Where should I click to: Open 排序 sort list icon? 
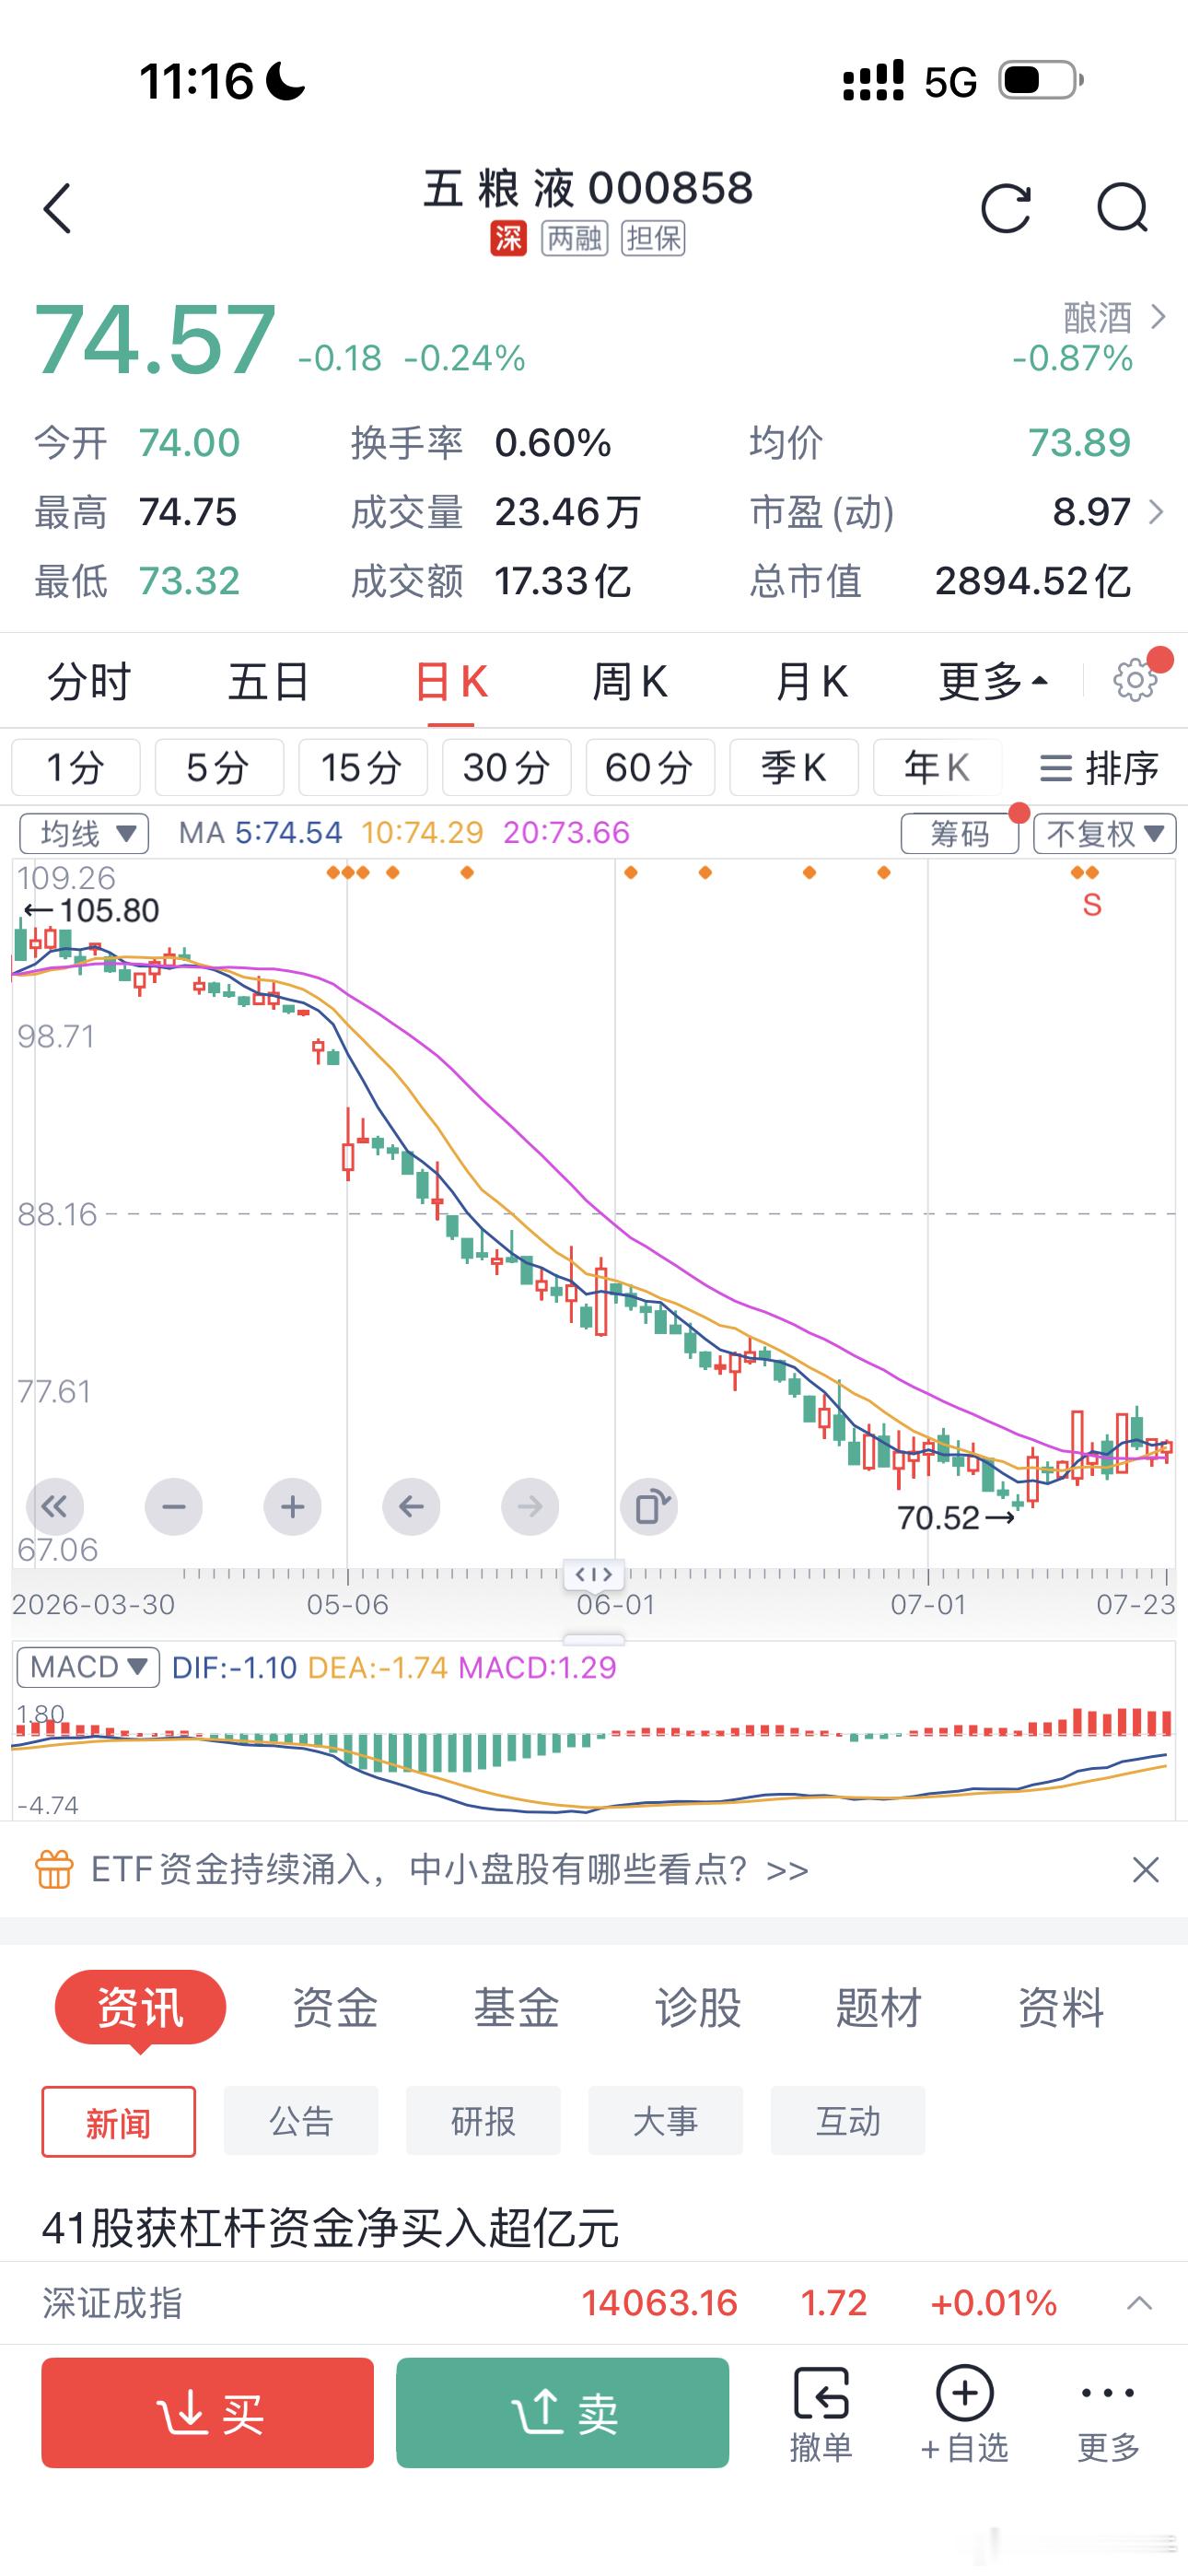point(1098,768)
